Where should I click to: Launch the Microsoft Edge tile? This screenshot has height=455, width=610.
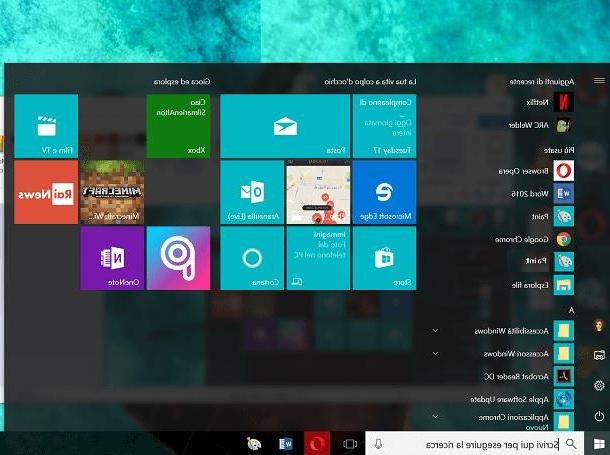tap(384, 192)
